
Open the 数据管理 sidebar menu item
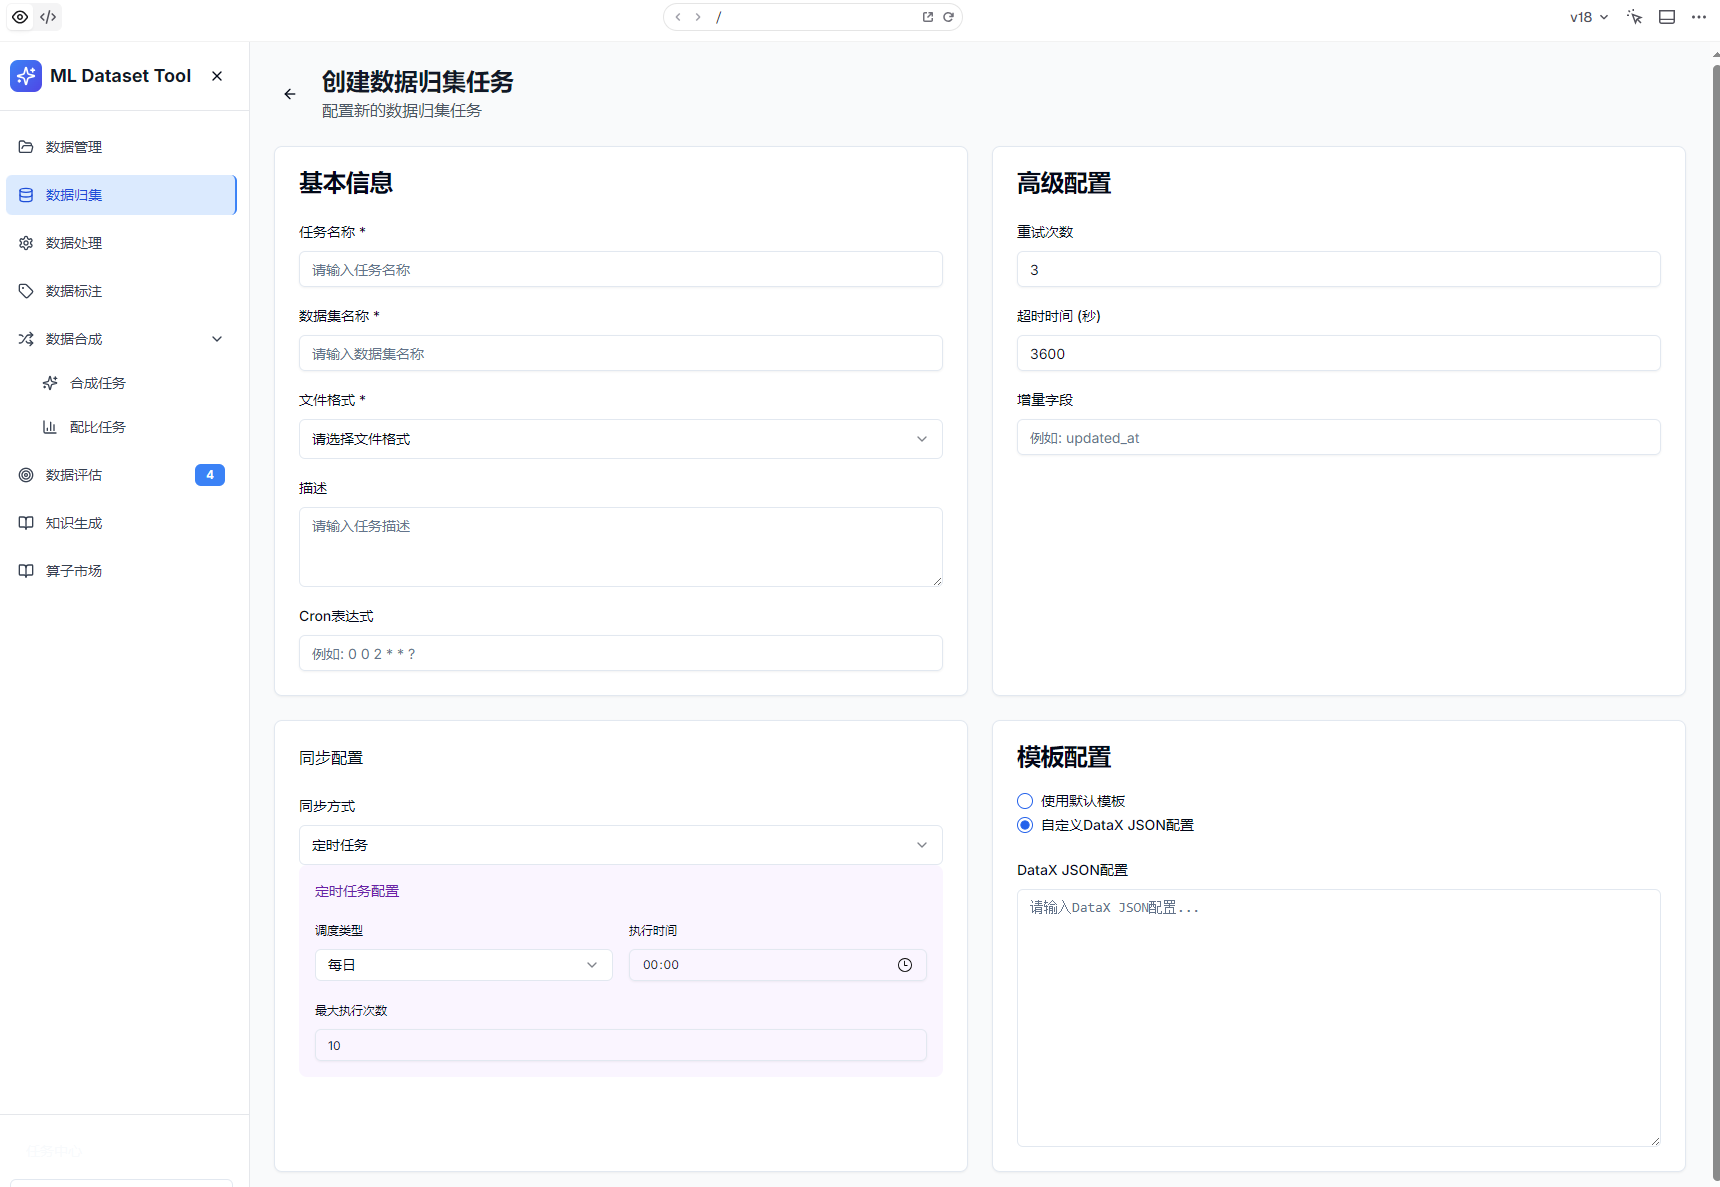coord(74,147)
